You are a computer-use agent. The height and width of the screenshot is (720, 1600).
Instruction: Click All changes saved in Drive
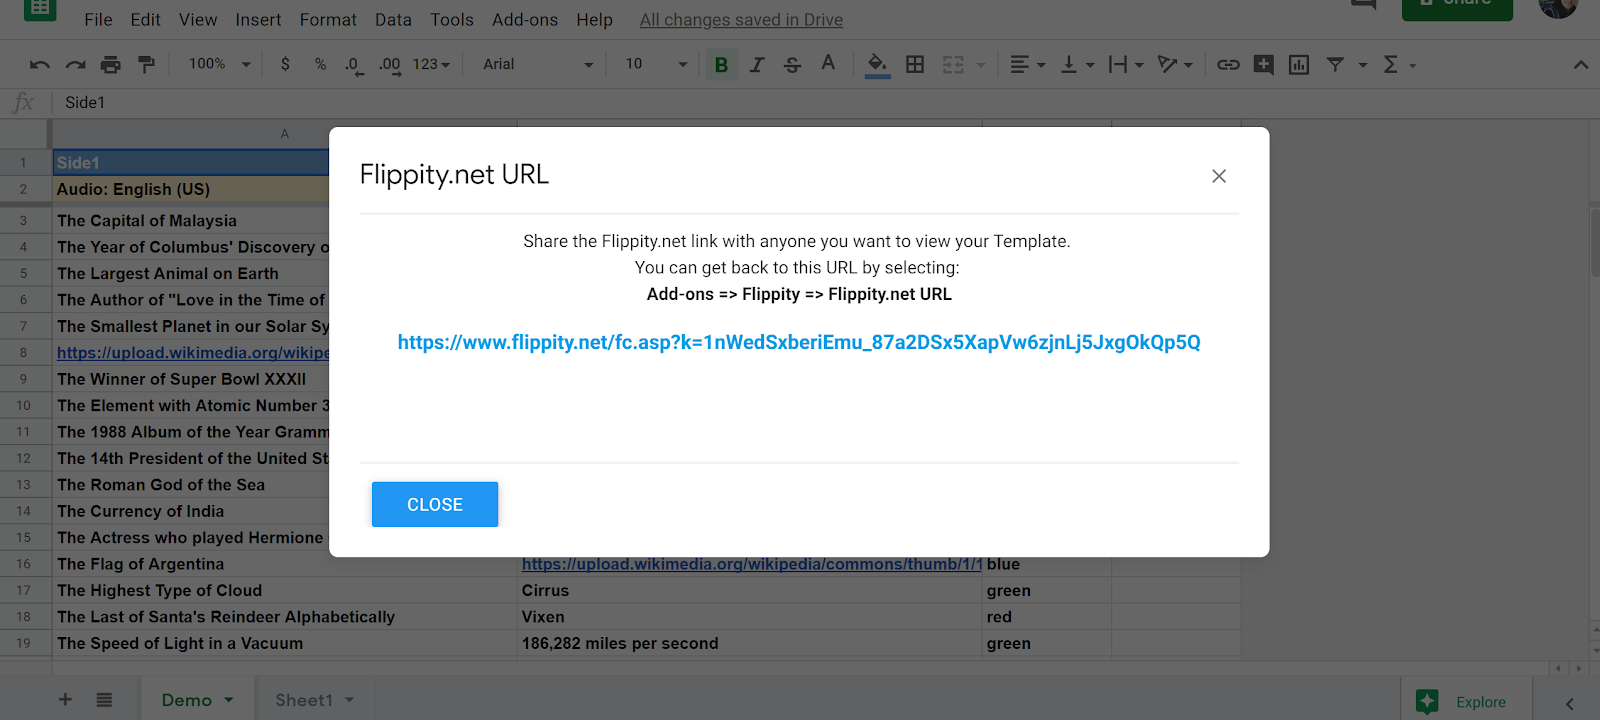point(741,20)
